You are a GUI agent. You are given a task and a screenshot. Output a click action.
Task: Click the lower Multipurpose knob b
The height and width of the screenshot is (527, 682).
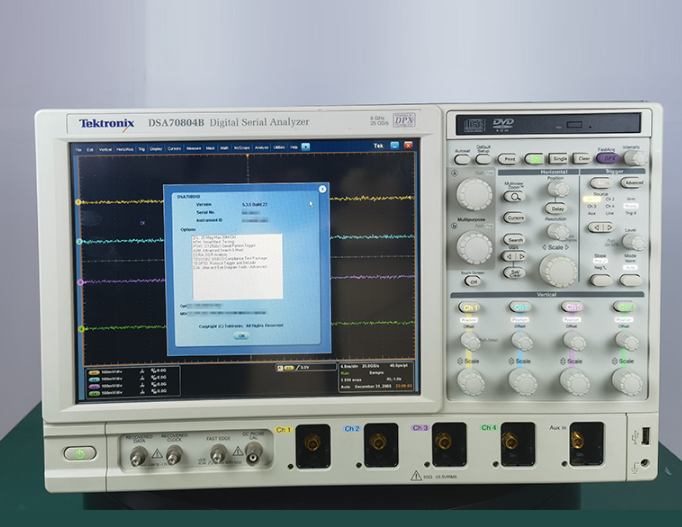click(x=475, y=247)
